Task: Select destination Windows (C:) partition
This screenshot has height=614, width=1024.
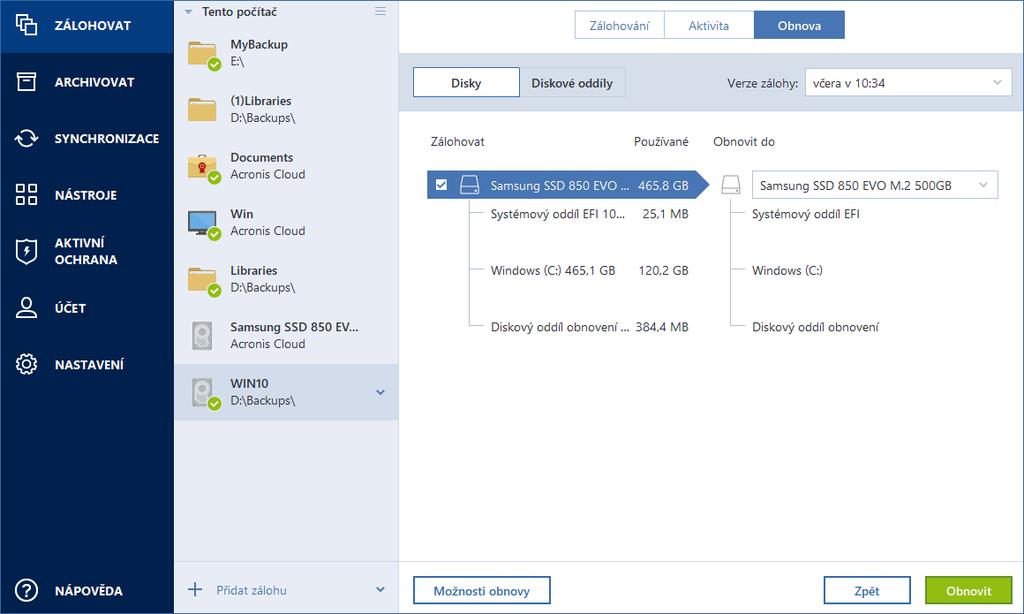Action: coord(787,270)
